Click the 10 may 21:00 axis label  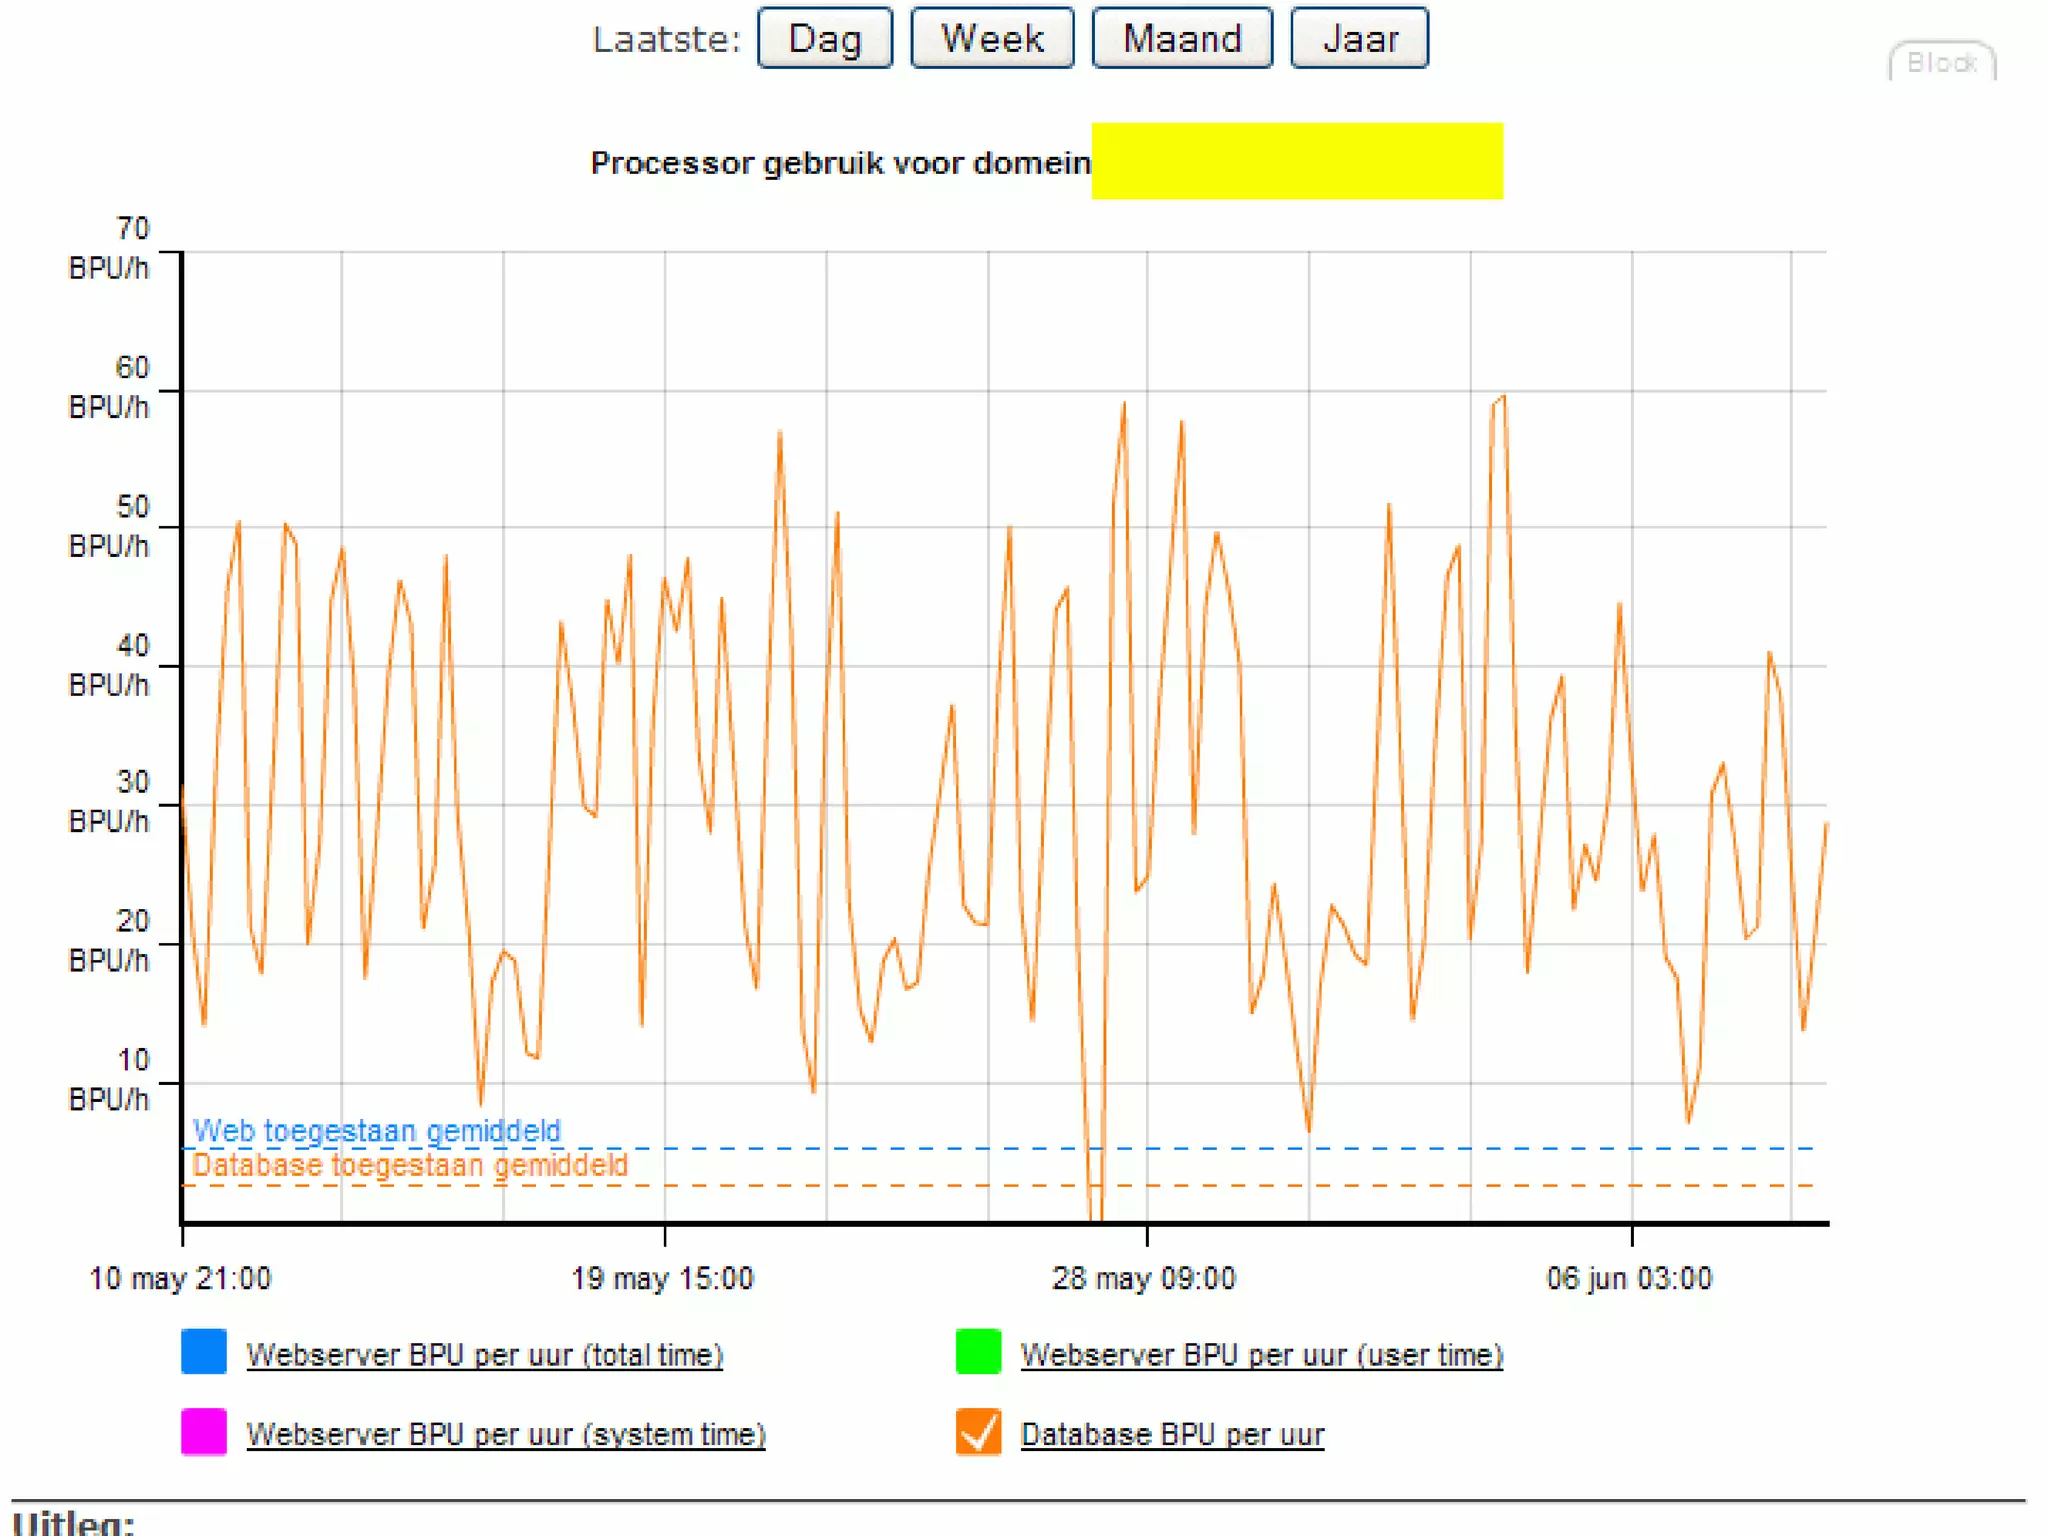[180, 1279]
